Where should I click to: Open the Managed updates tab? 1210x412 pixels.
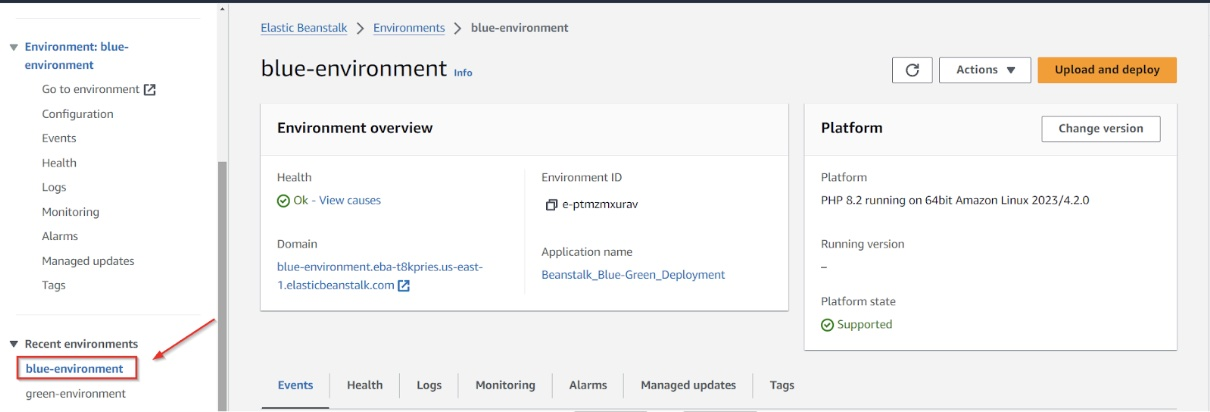(688, 385)
